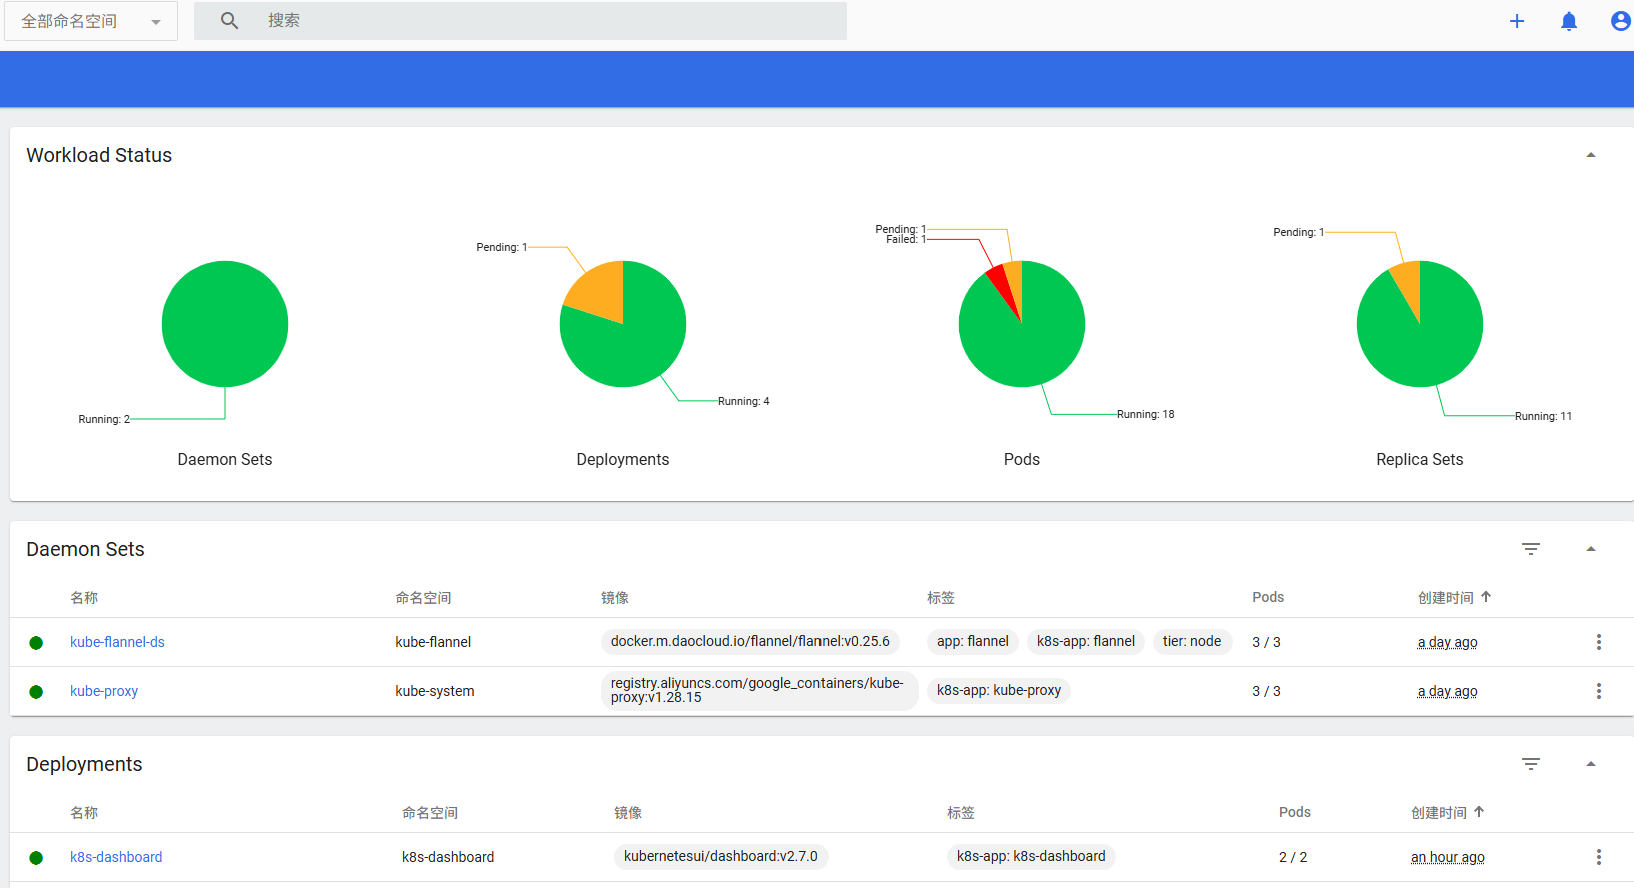Collapse the Workload Status card
Screen dimensions: 1634x888
tap(1591, 155)
